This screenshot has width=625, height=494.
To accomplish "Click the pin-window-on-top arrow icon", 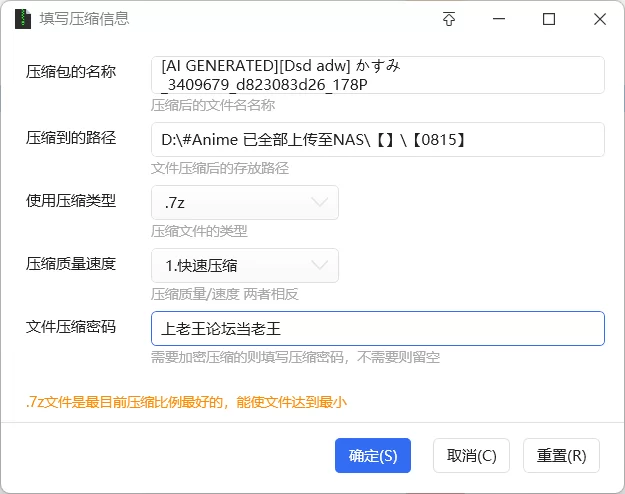I will coord(449,19).
